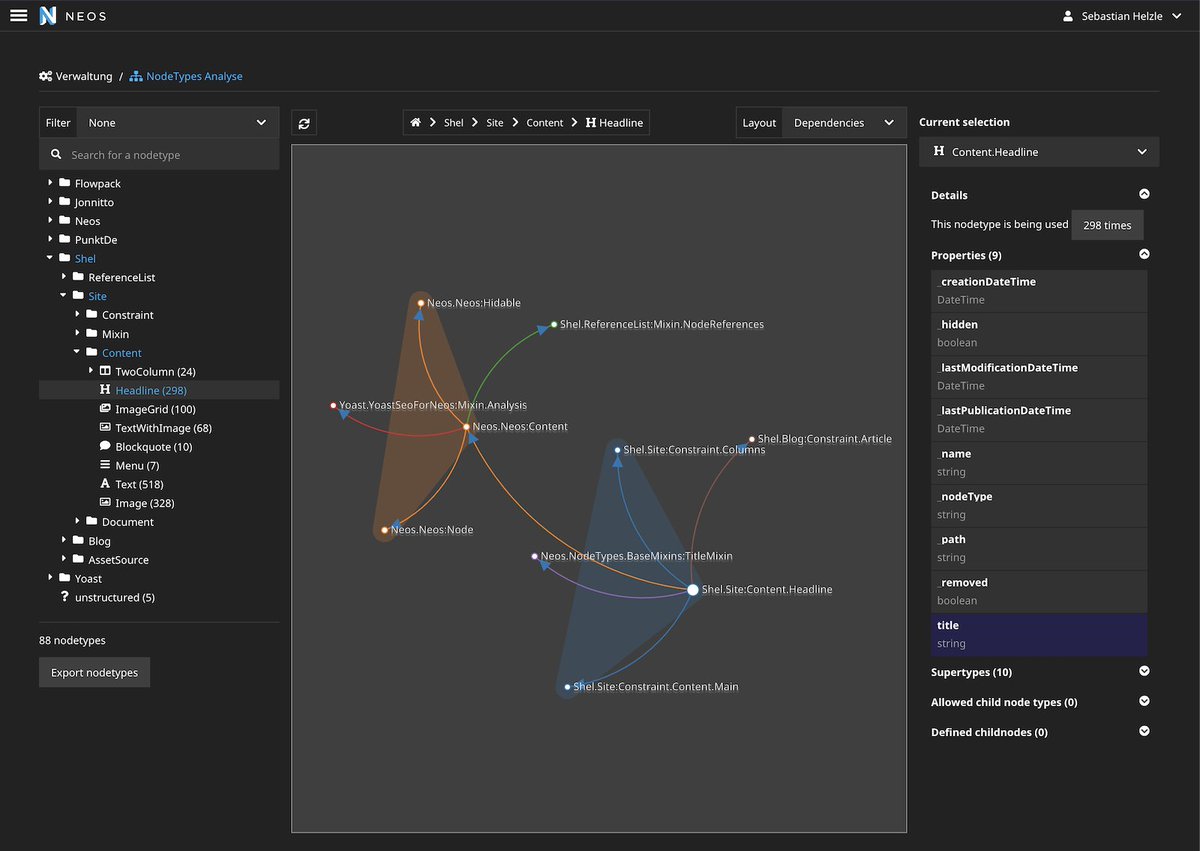Click Shel.Site:Constraint.Columns graph node

tap(618, 450)
